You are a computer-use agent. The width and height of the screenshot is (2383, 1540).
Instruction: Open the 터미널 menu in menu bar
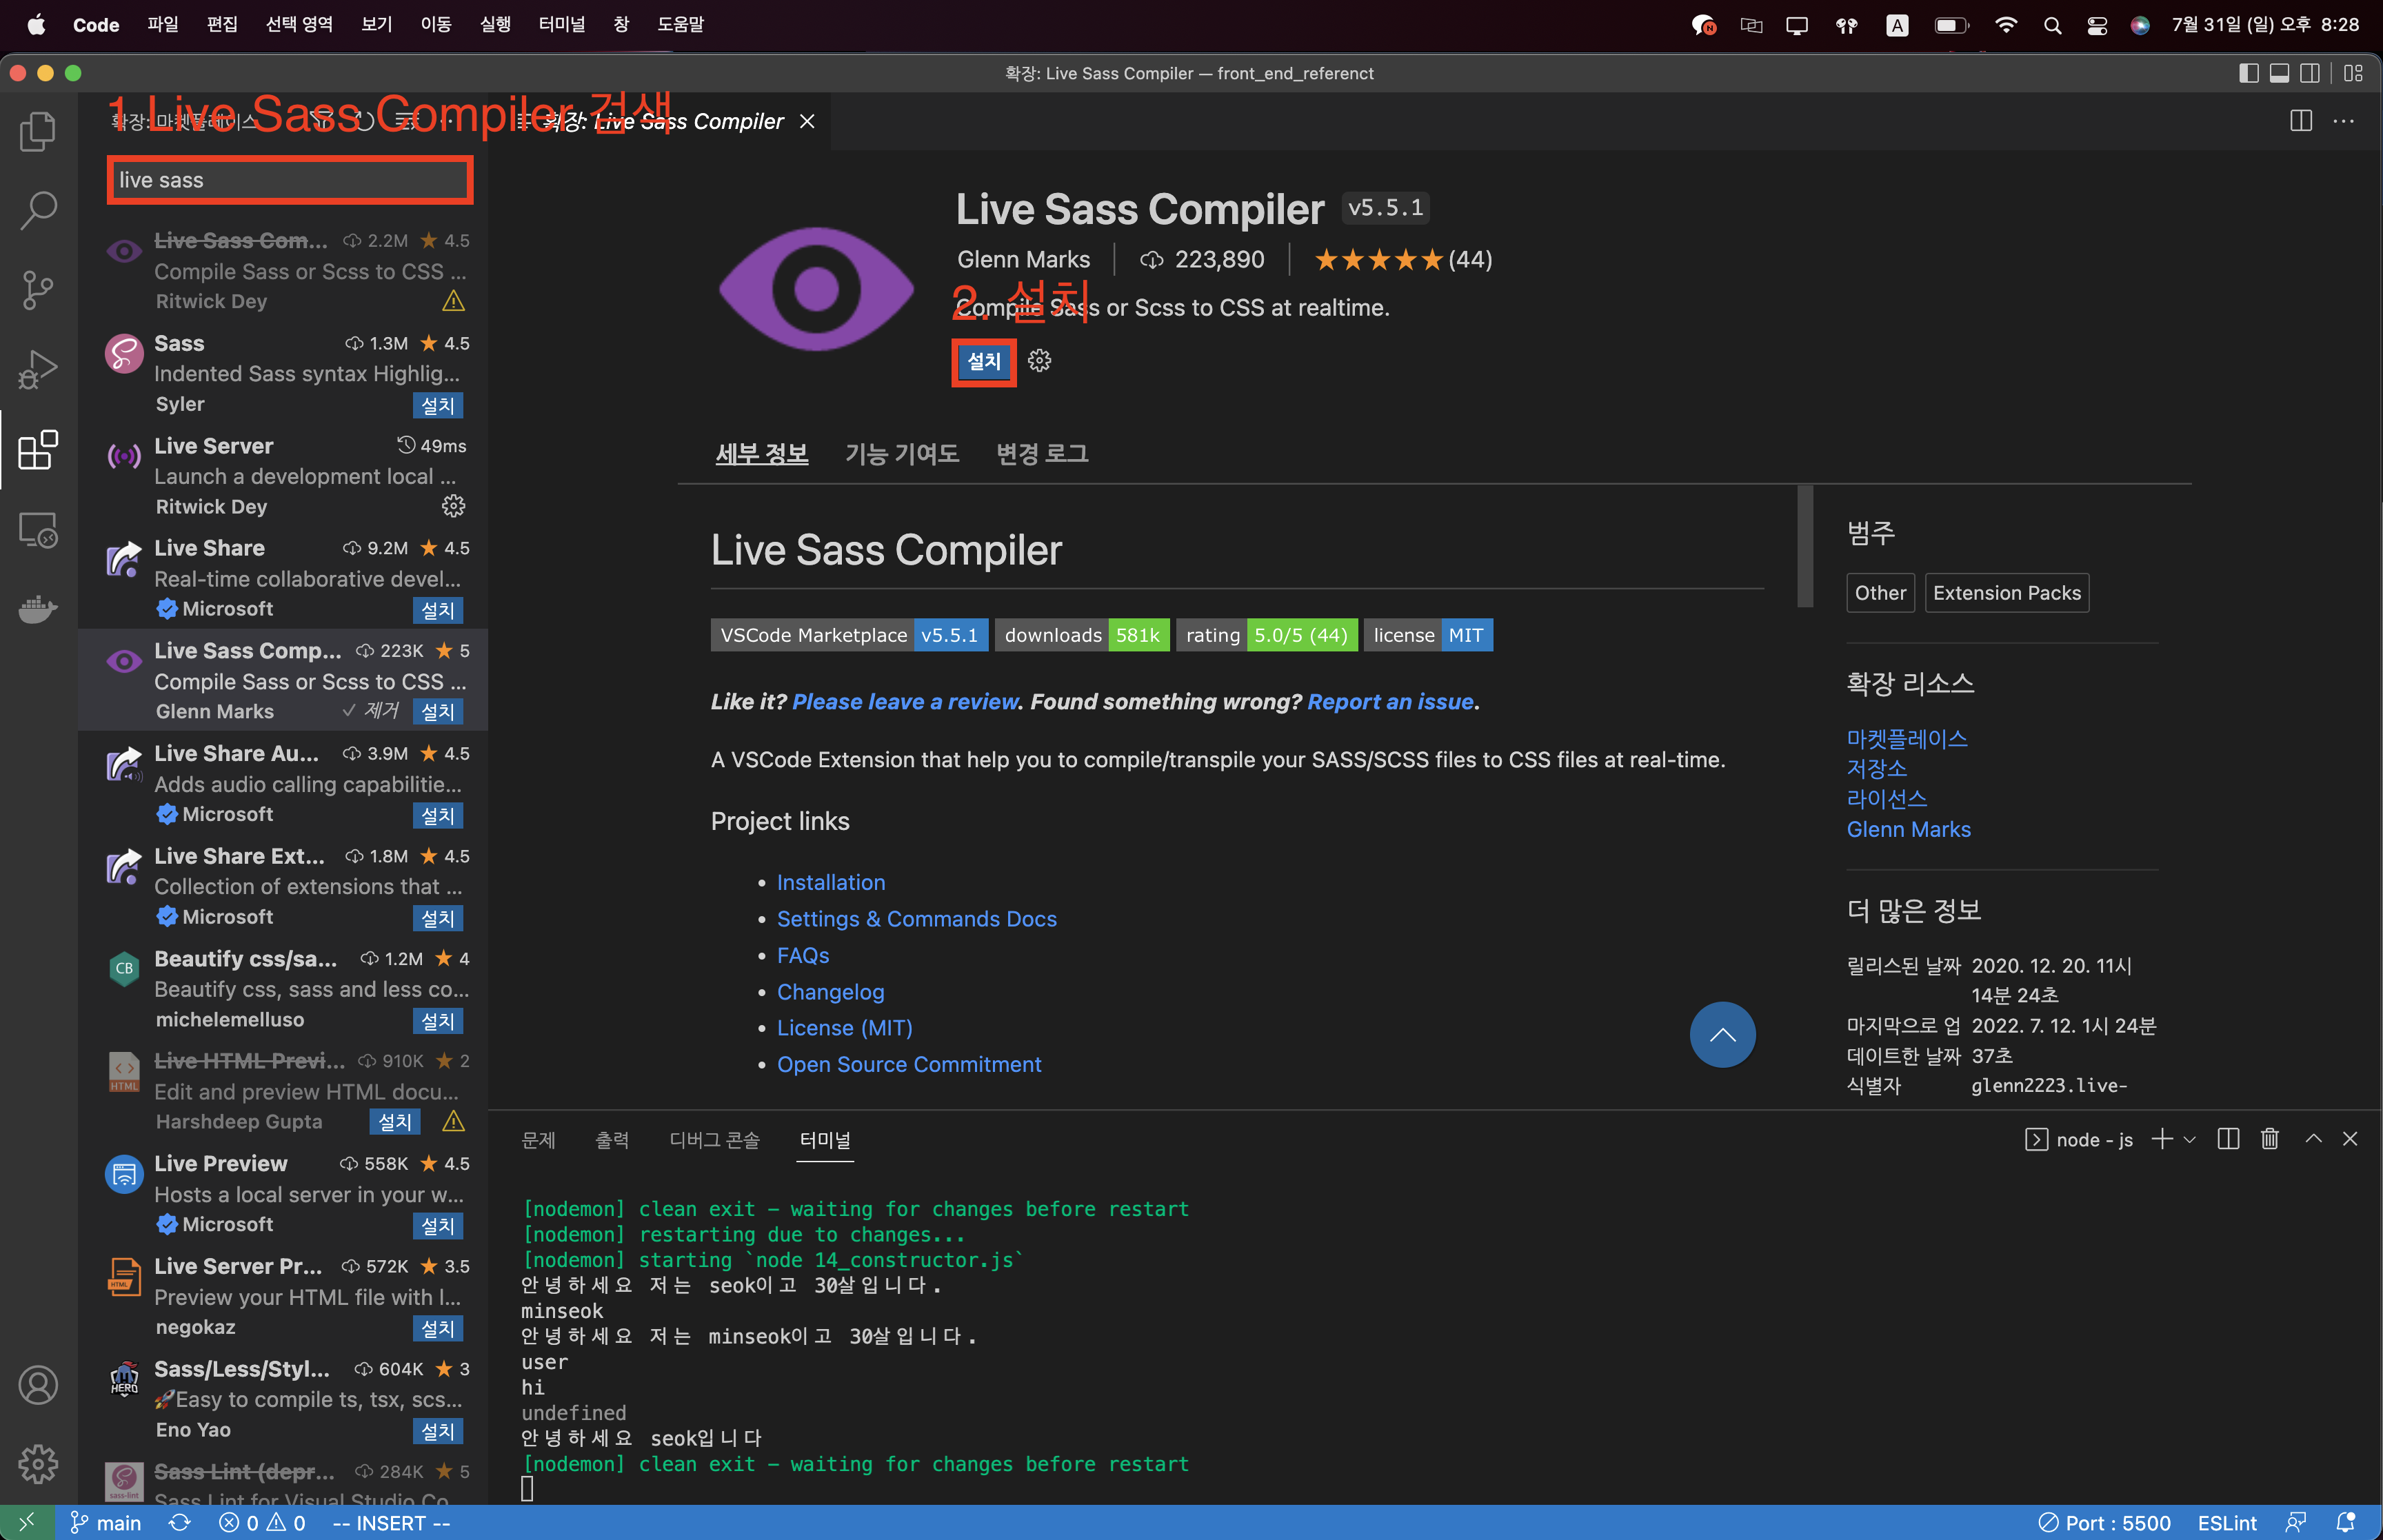[x=561, y=24]
